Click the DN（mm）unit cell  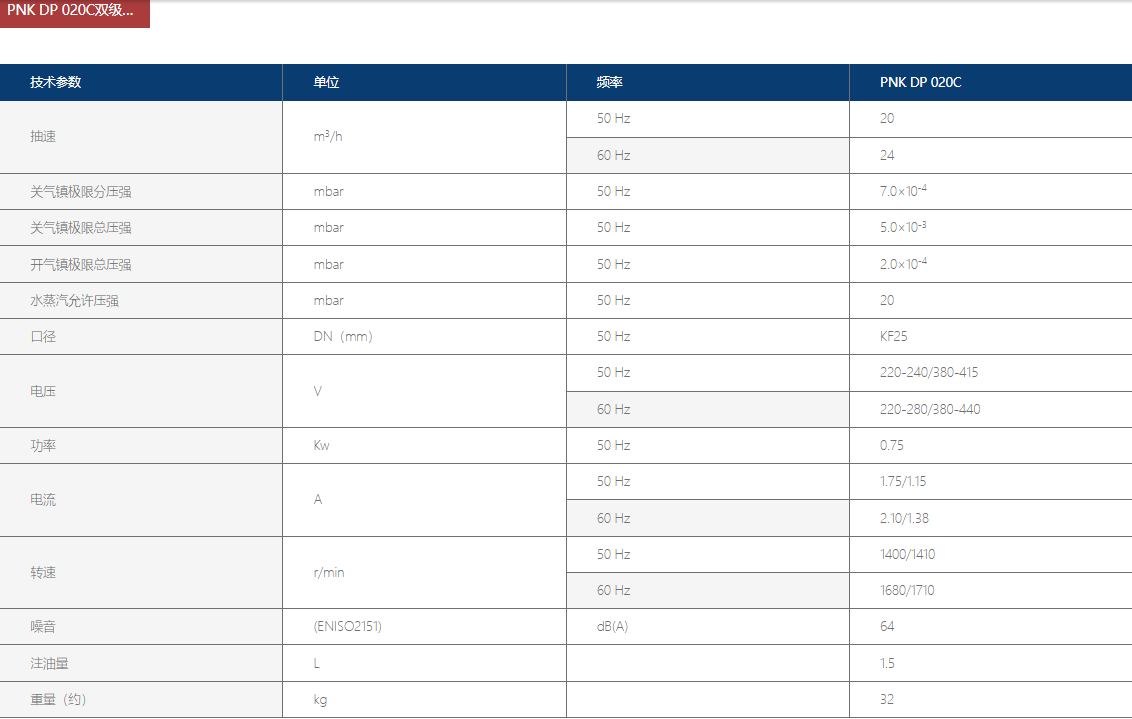tap(343, 337)
